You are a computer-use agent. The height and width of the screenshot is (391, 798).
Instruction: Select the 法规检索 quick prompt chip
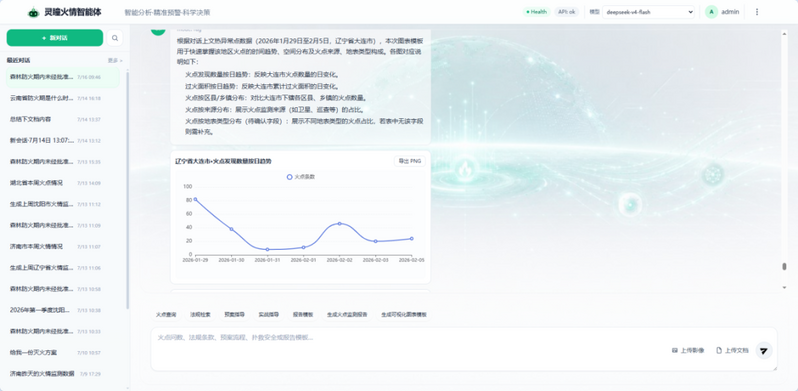click(x=200, y=315)
